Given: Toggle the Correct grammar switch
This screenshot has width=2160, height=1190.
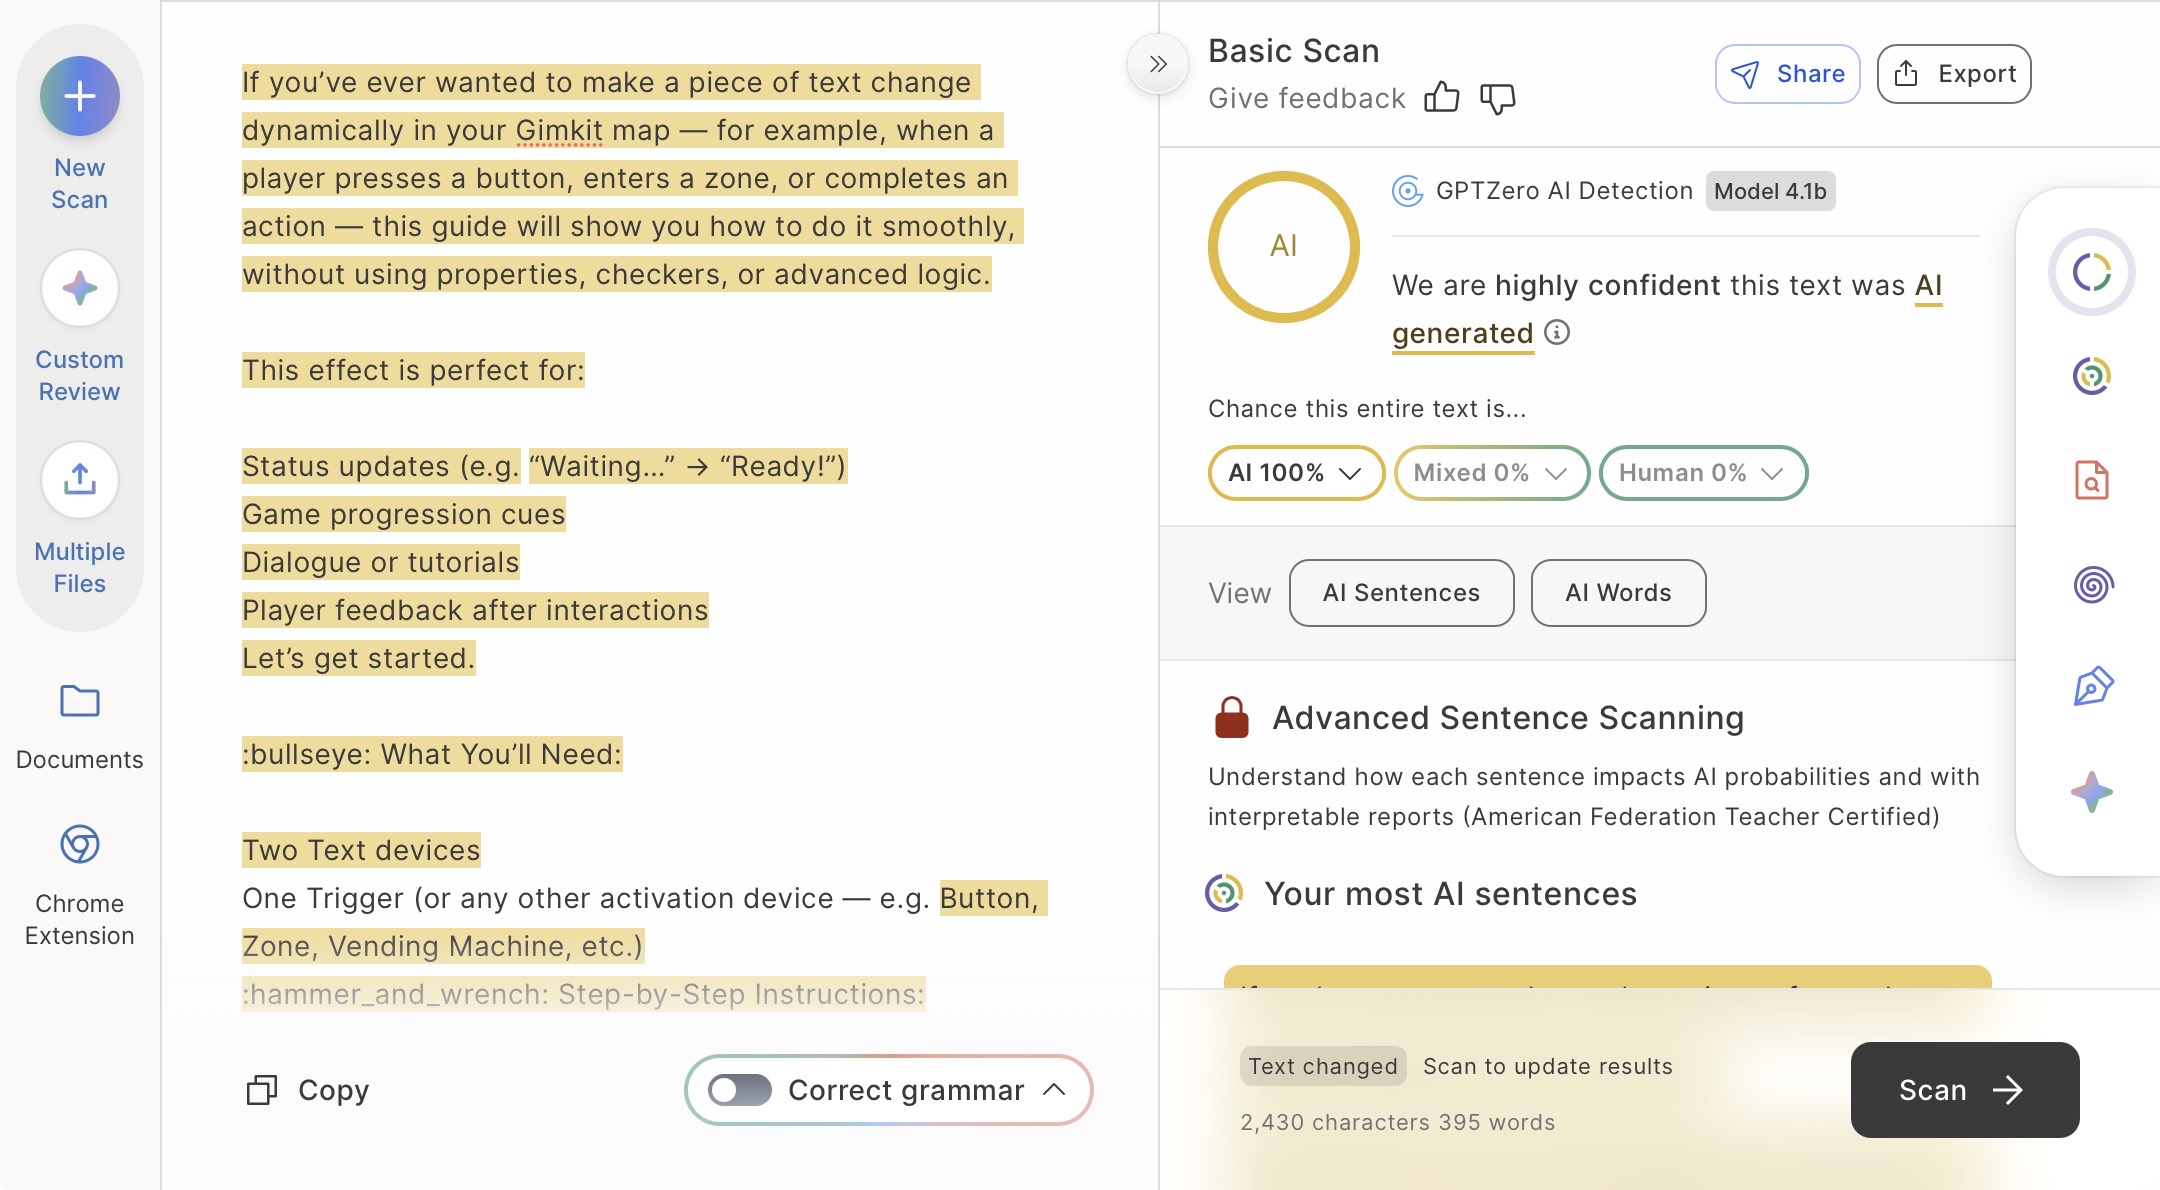Looking at the screenshot, I should pyautogui.click(x=740, y=1090).
